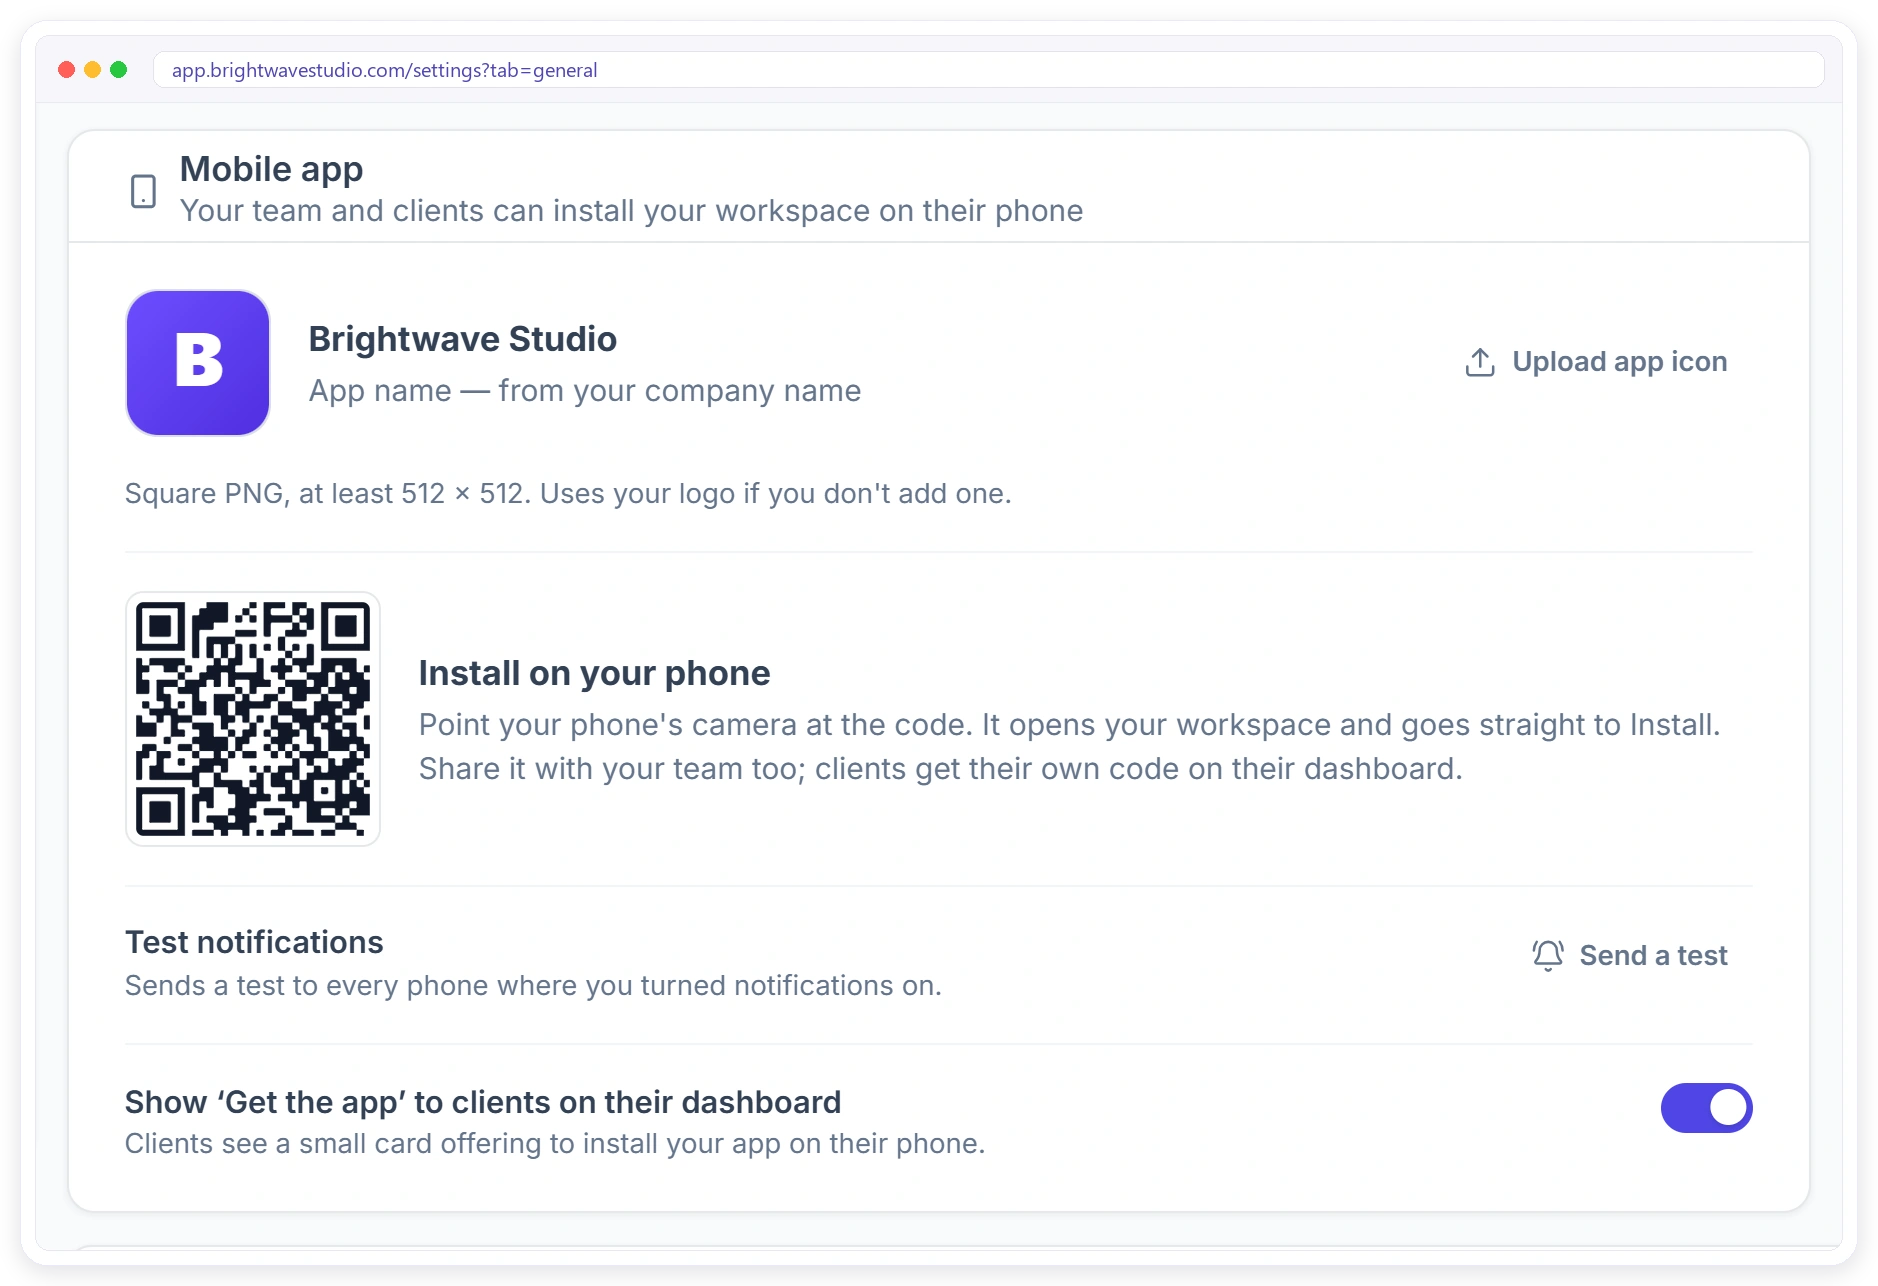Toggle the 'Get the app' client dashboard switch
Image resolution: width=1878 pixels, height=1286 pixels.
pyautogui.click(x=1706, y=1108)
